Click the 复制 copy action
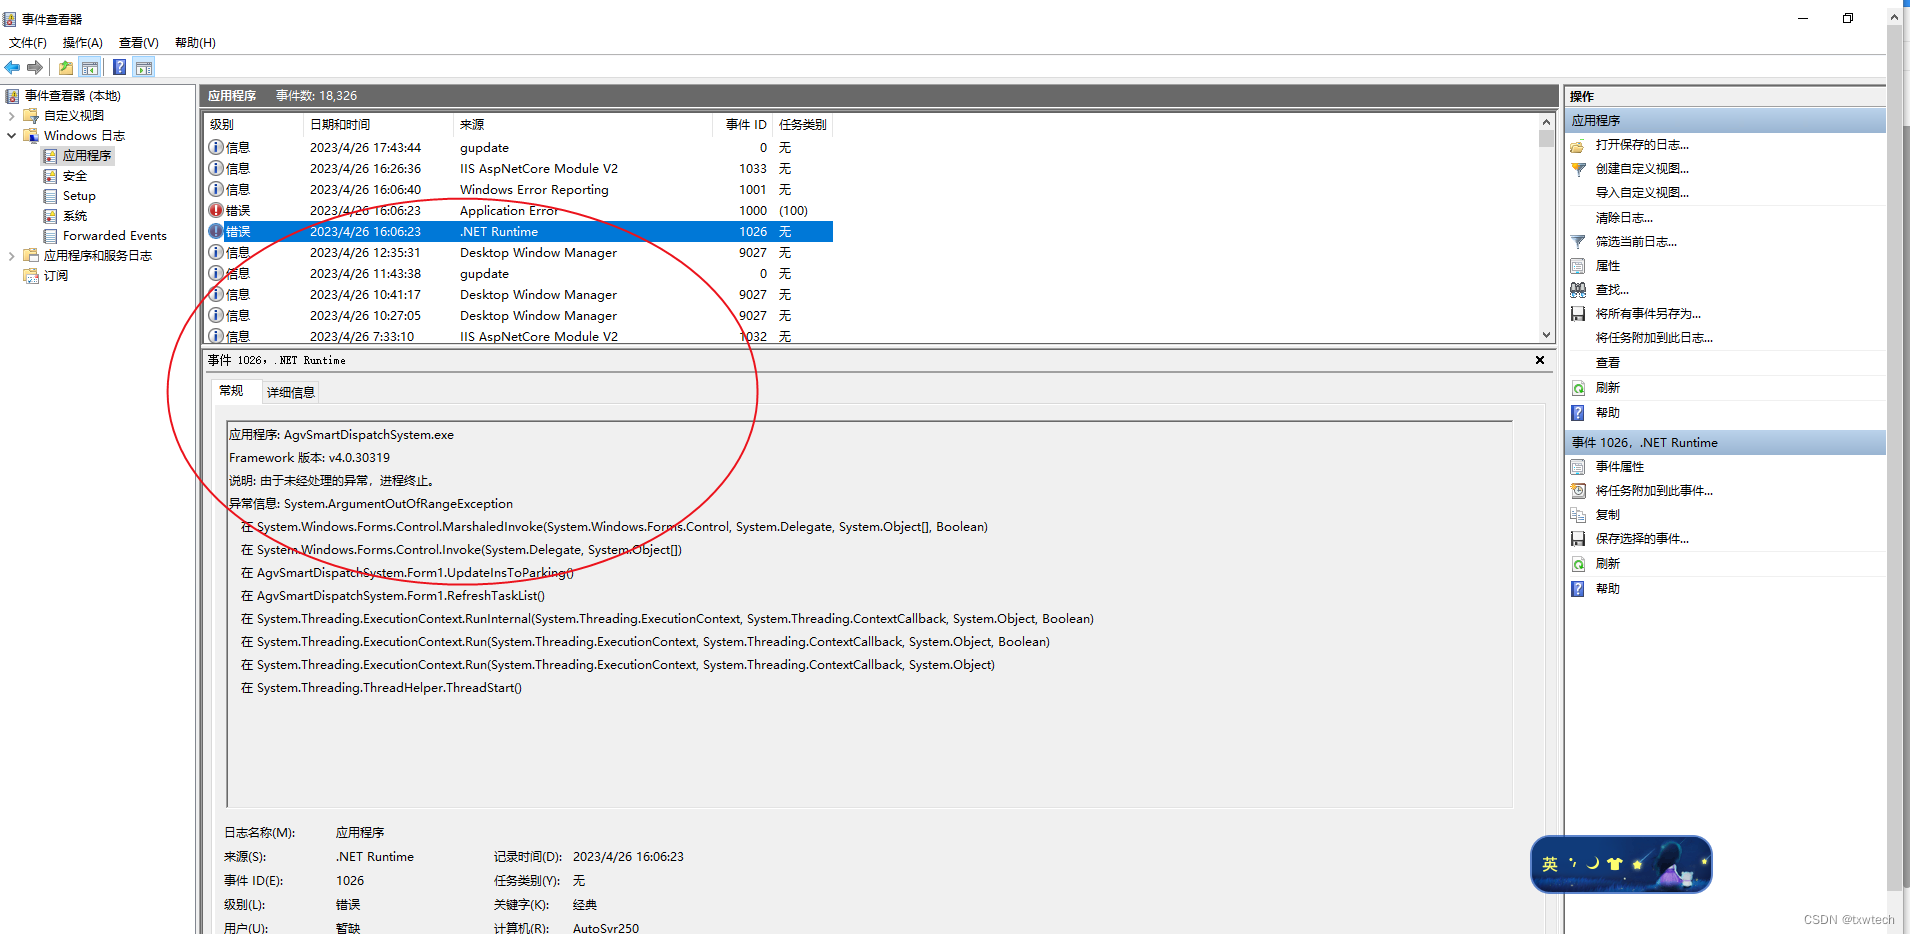 coord(1607,515)
